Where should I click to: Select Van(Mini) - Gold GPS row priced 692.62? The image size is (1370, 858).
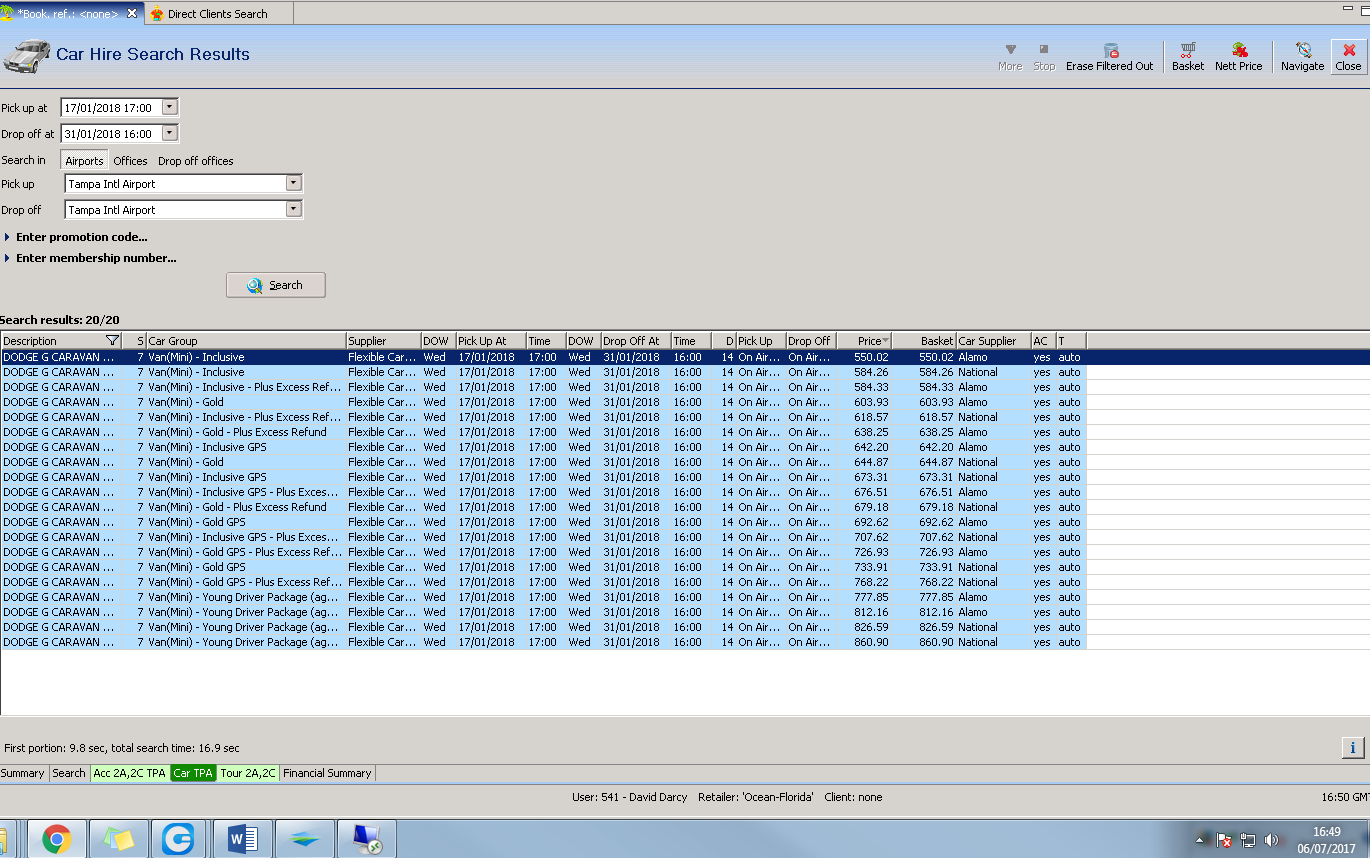click(x=543, y=522)
